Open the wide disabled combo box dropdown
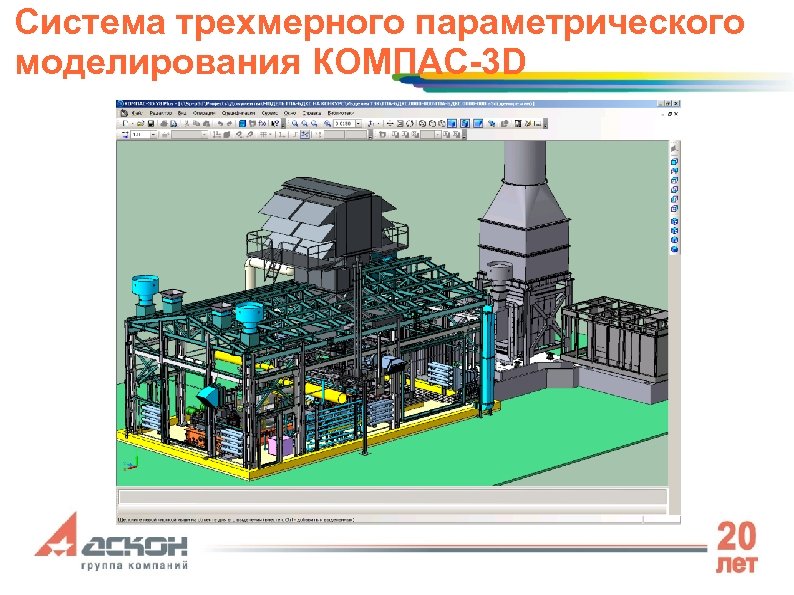Screen dimensions: 794x595 205,135
